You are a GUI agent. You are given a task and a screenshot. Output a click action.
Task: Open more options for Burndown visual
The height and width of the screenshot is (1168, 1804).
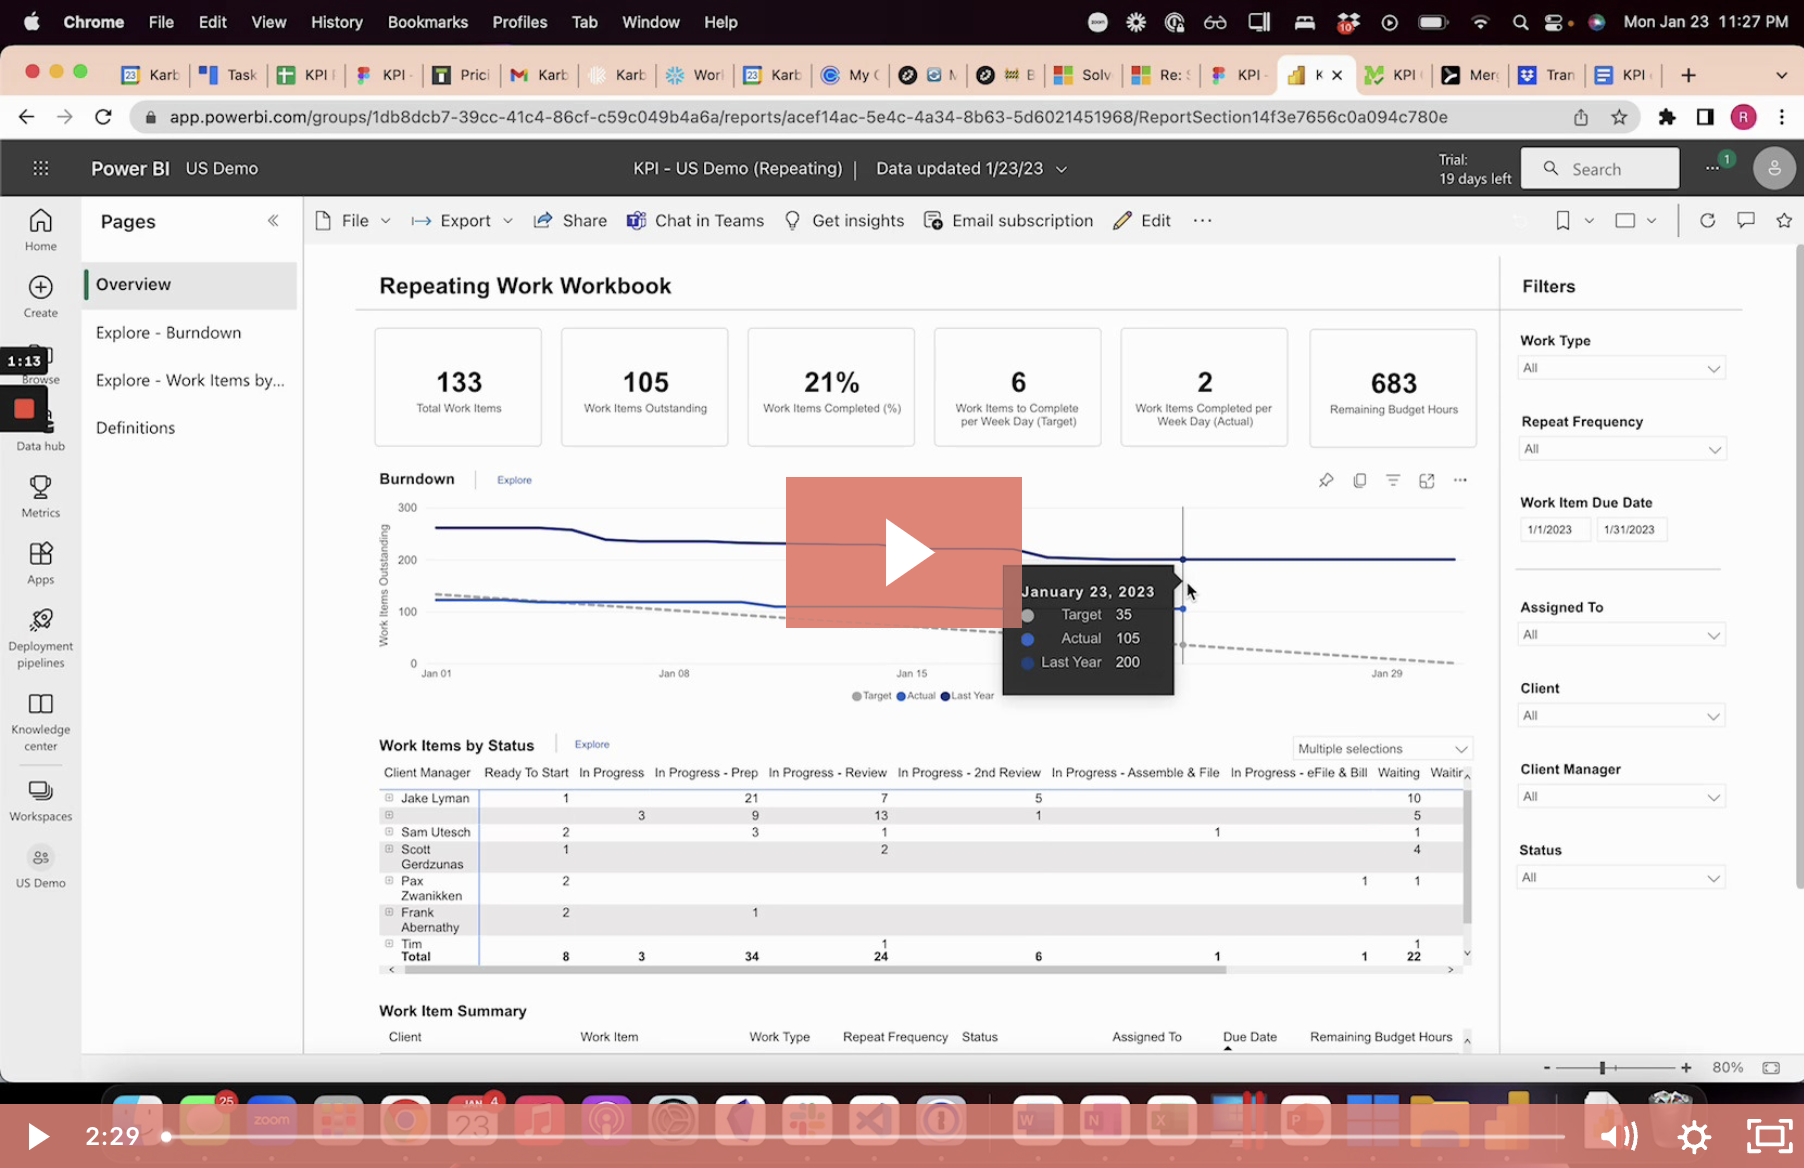1461,480
